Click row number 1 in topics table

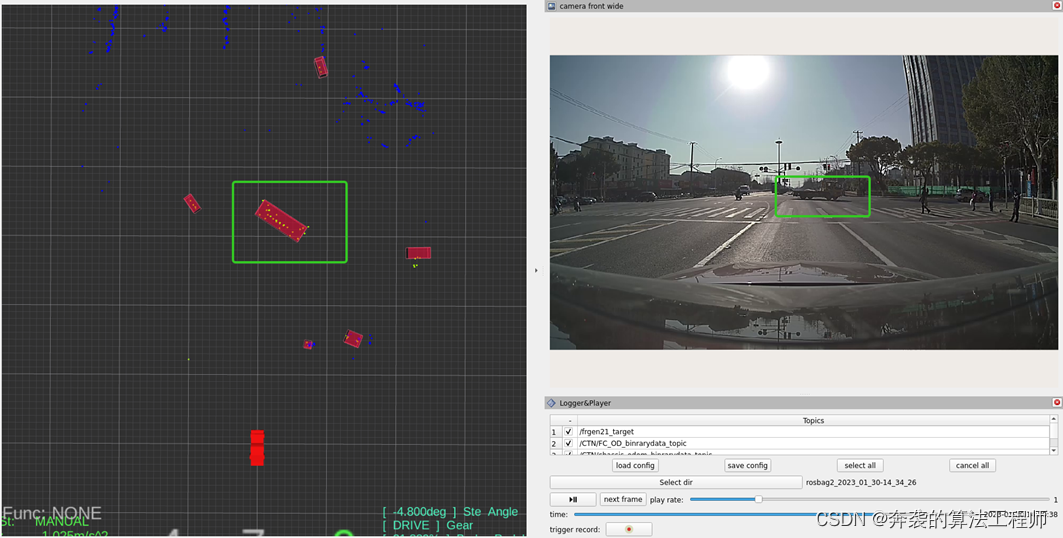[554, 432]
